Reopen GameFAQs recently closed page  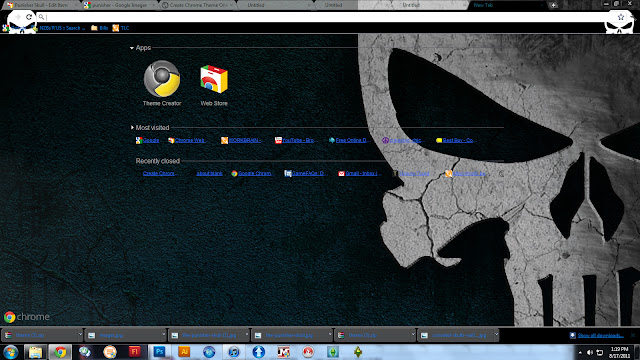(305, 173)
